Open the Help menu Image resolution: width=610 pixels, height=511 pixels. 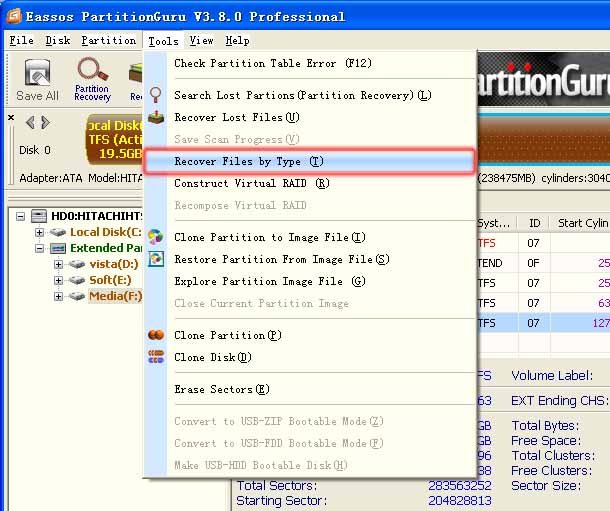click(237, 40)
